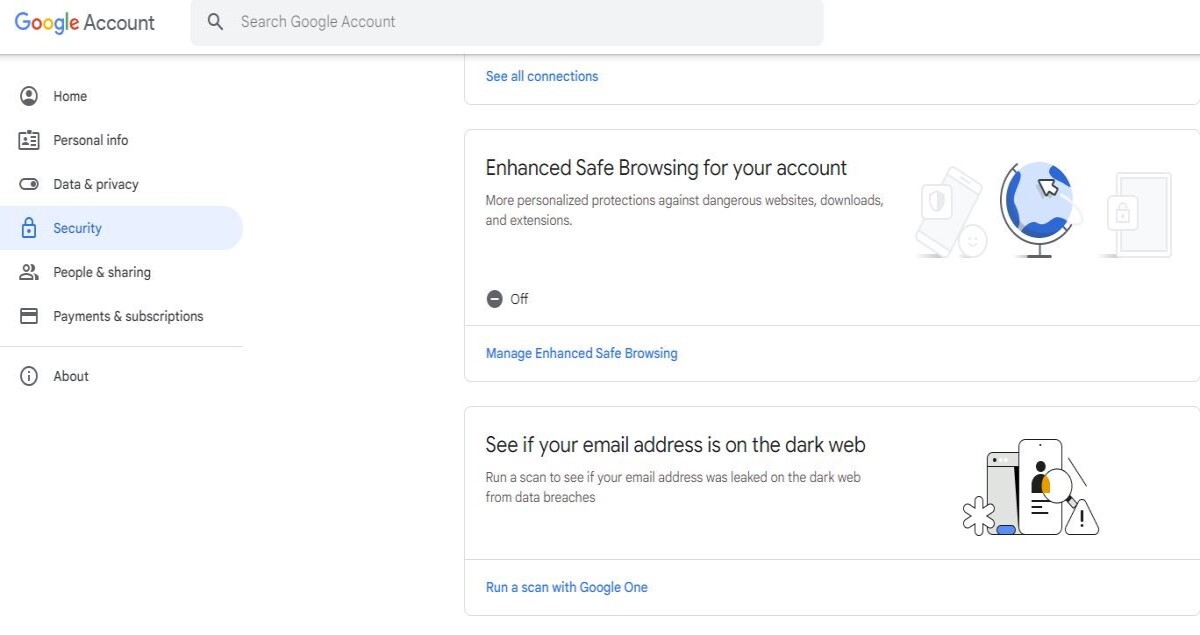Image resolution: width=1200 pixels, height=635 pixels.
Task: Click the Security padlock icon
Action: click(29, 228)
